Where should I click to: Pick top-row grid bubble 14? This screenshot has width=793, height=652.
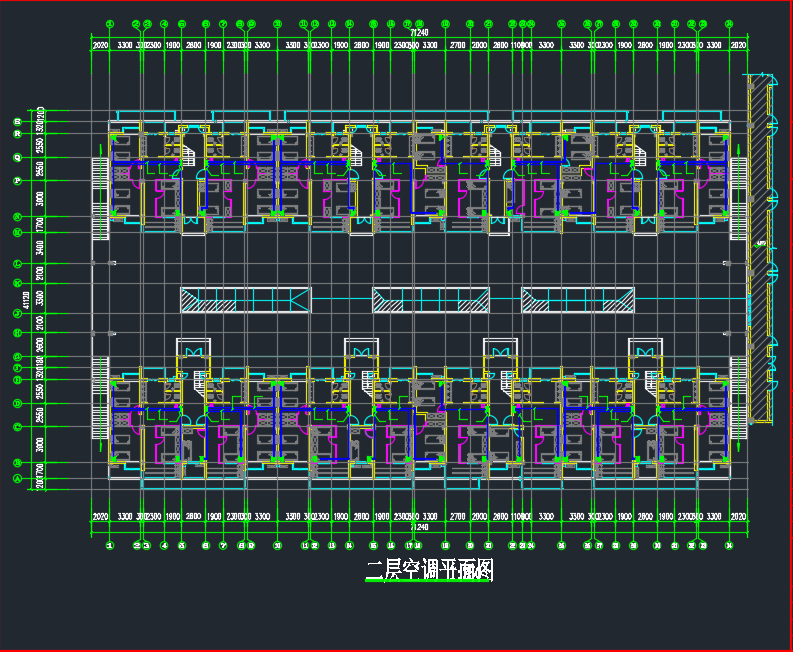pos(349,24)
